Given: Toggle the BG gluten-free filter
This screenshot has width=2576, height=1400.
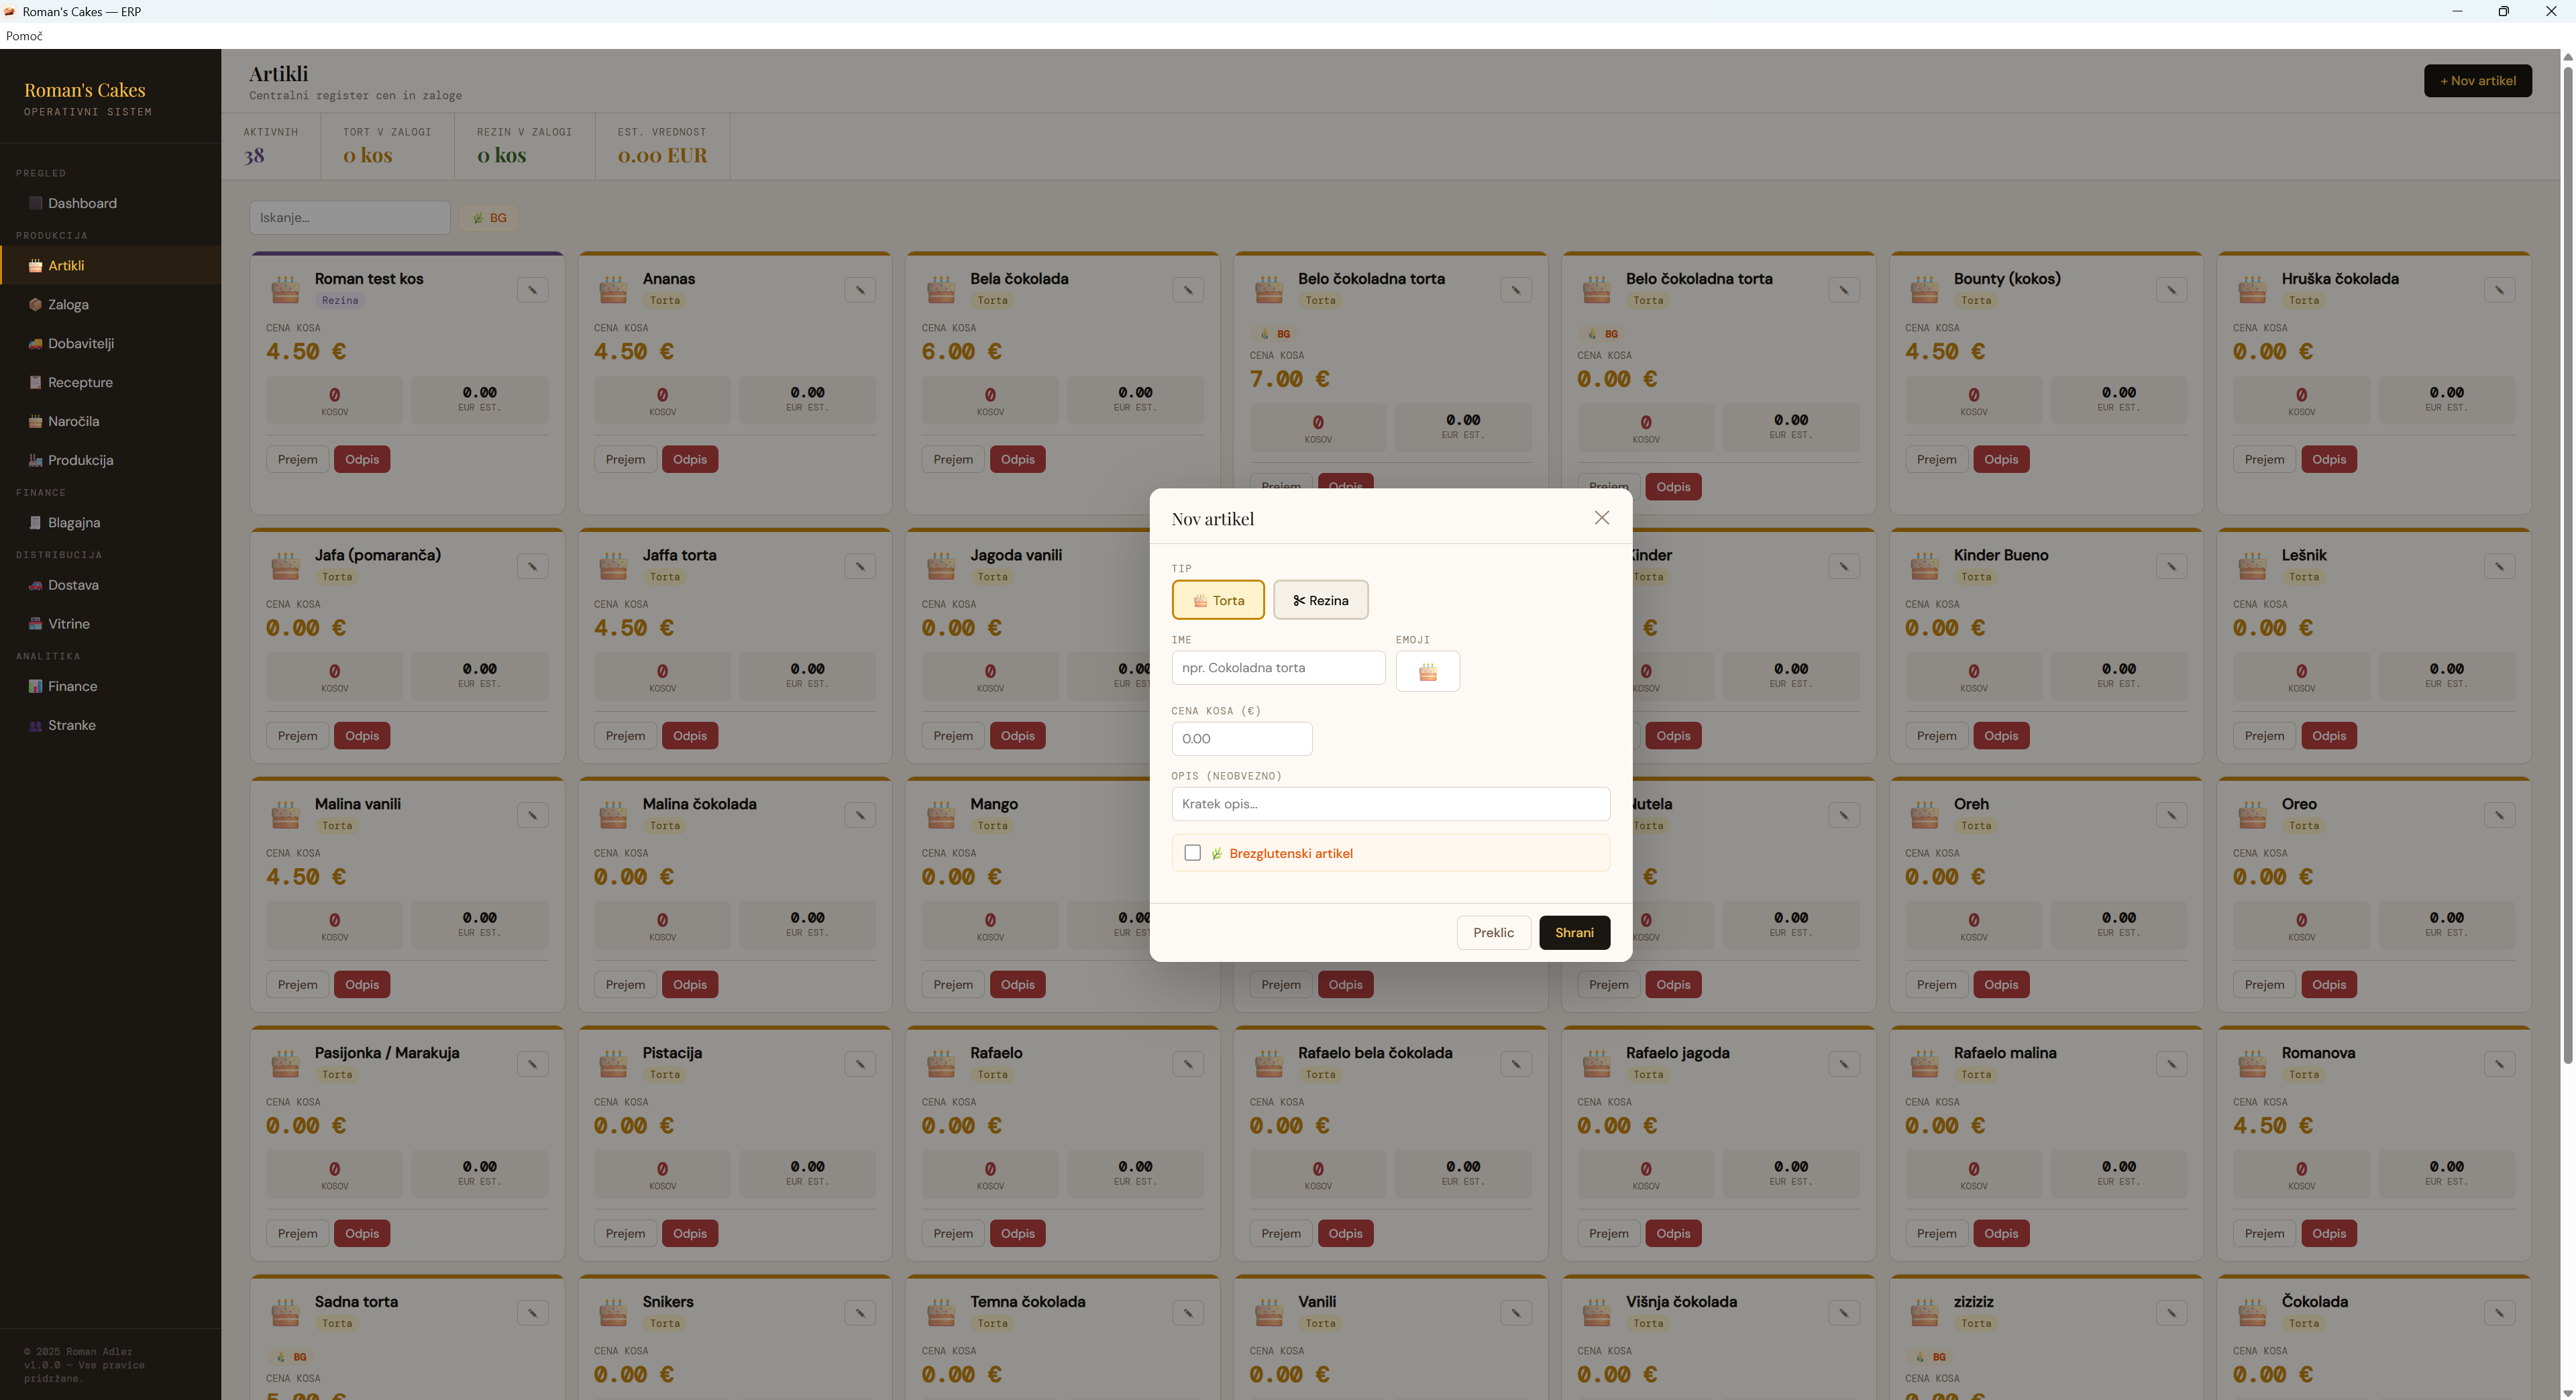Looking at the screenshot, I should (x=489, y=218).
